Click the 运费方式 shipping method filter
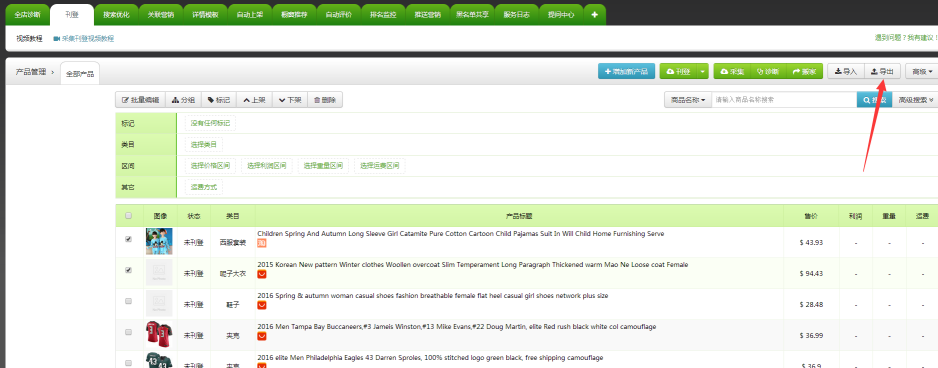Image resolution: width=938 pixels, height=368 pixels. (203, 187)
